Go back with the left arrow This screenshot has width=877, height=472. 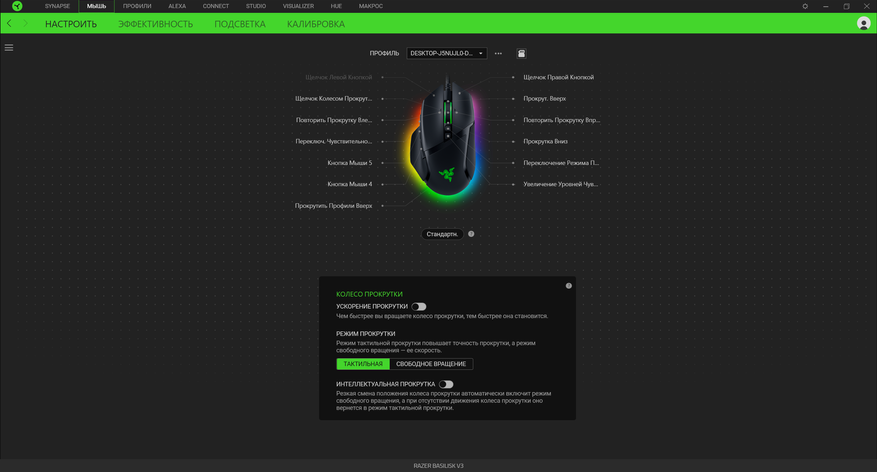(9, 23)
